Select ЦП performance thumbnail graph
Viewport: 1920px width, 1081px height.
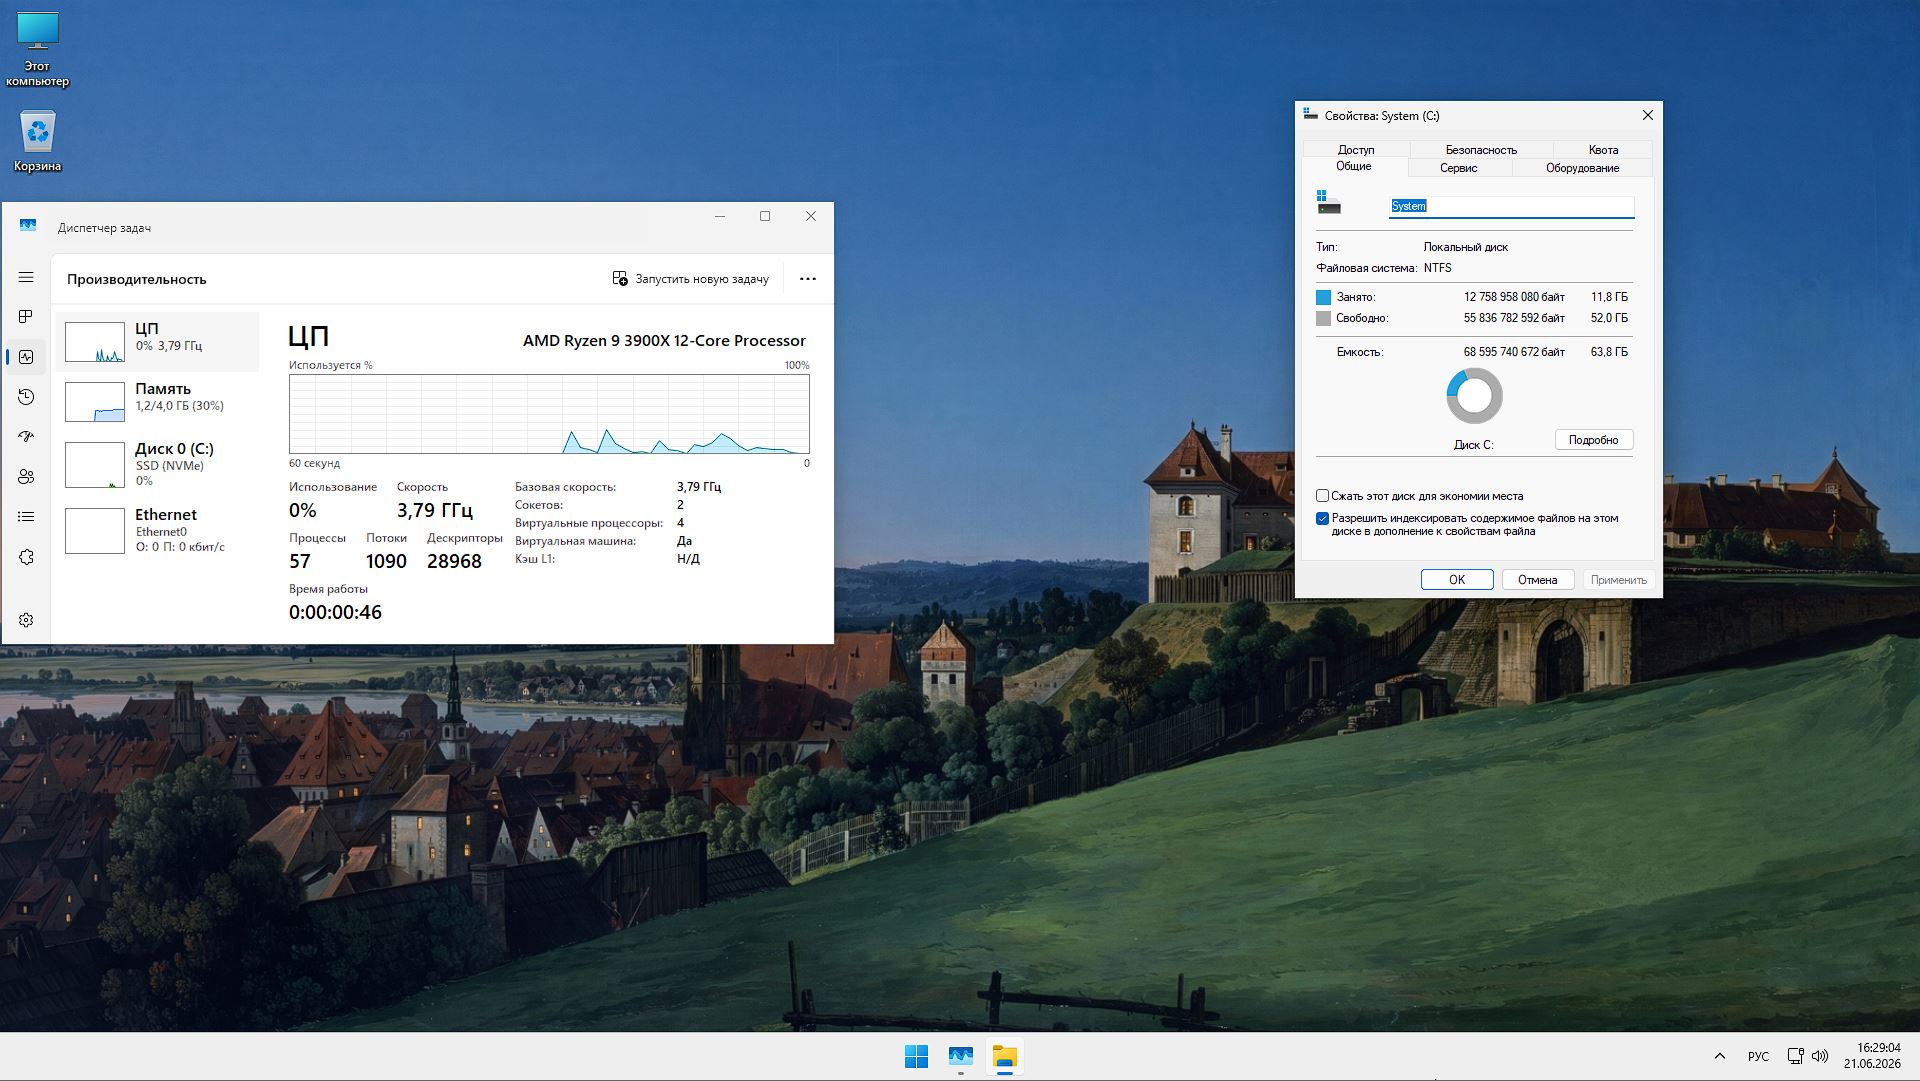click(95, 342)
